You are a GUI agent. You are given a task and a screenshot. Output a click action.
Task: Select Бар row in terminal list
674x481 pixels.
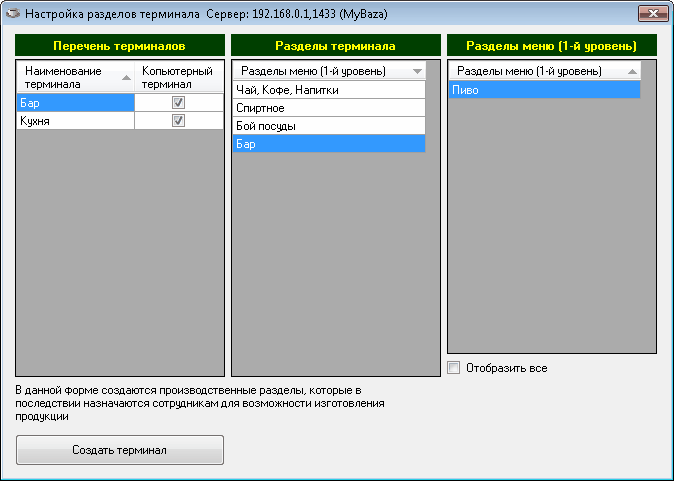tap(75, 102)
